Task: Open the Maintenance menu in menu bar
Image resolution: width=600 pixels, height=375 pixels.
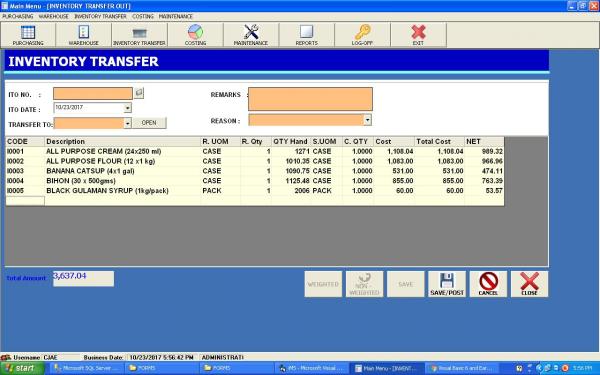Action: (x=176, y=16)
